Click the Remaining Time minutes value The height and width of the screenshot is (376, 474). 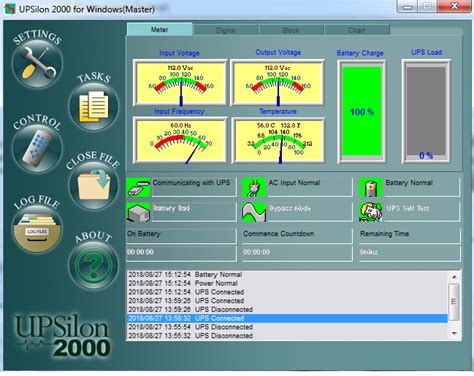tap(410, 253)
